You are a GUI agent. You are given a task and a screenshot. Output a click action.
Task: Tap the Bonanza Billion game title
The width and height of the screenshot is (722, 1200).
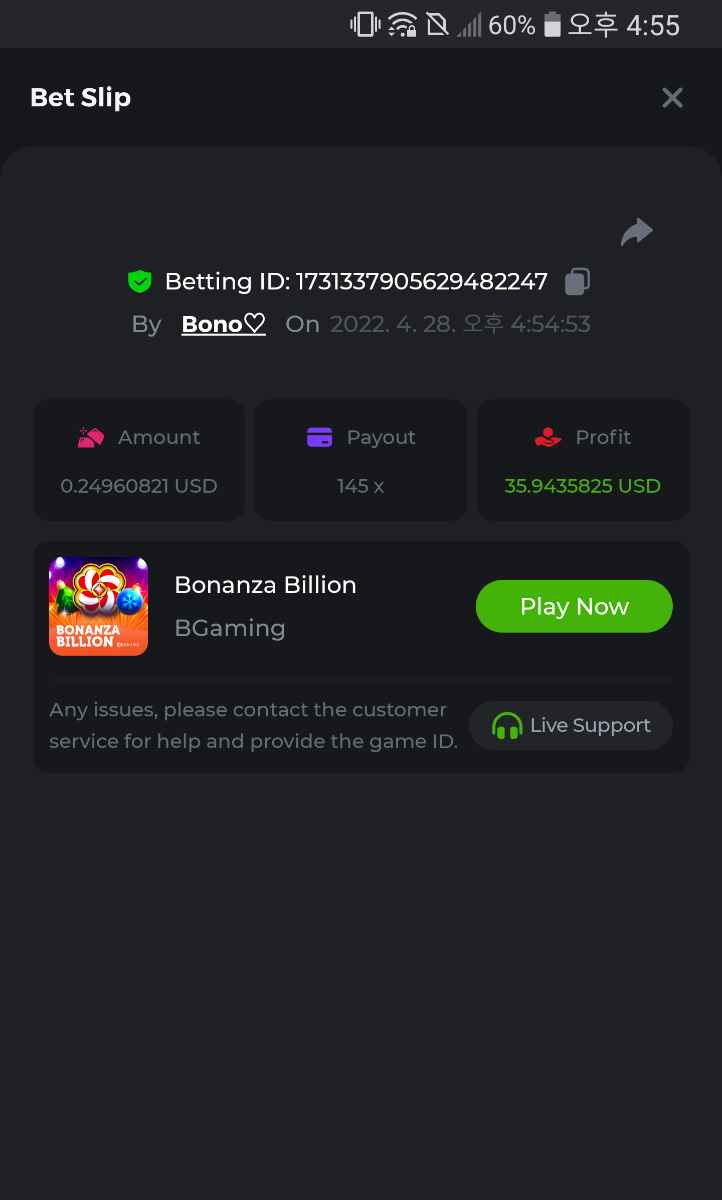click(265, 585)
